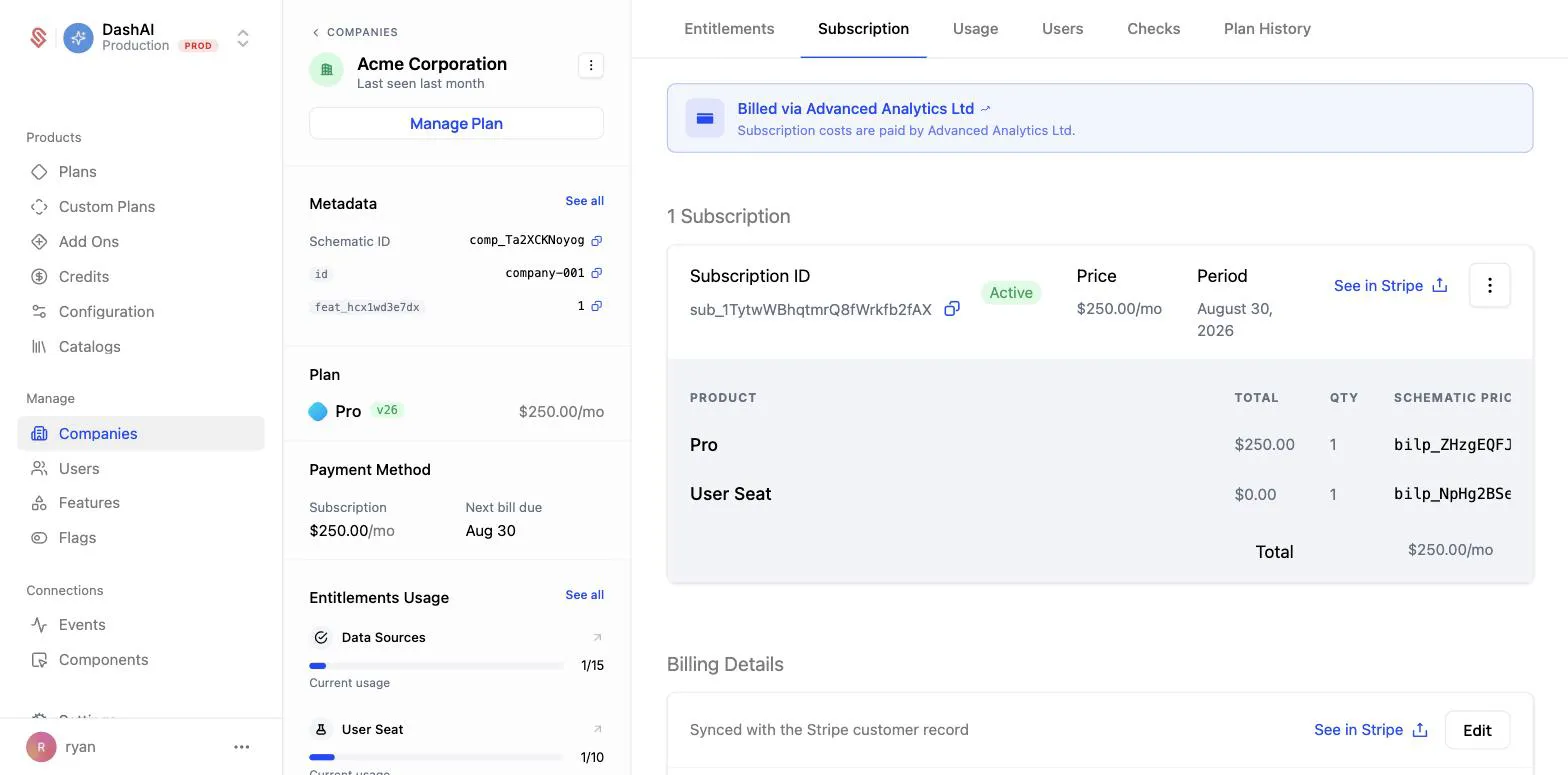Viewport: 1568px width, 775px height.
Task: Open Acme Corporation actions menu
Action: [591, 65]
